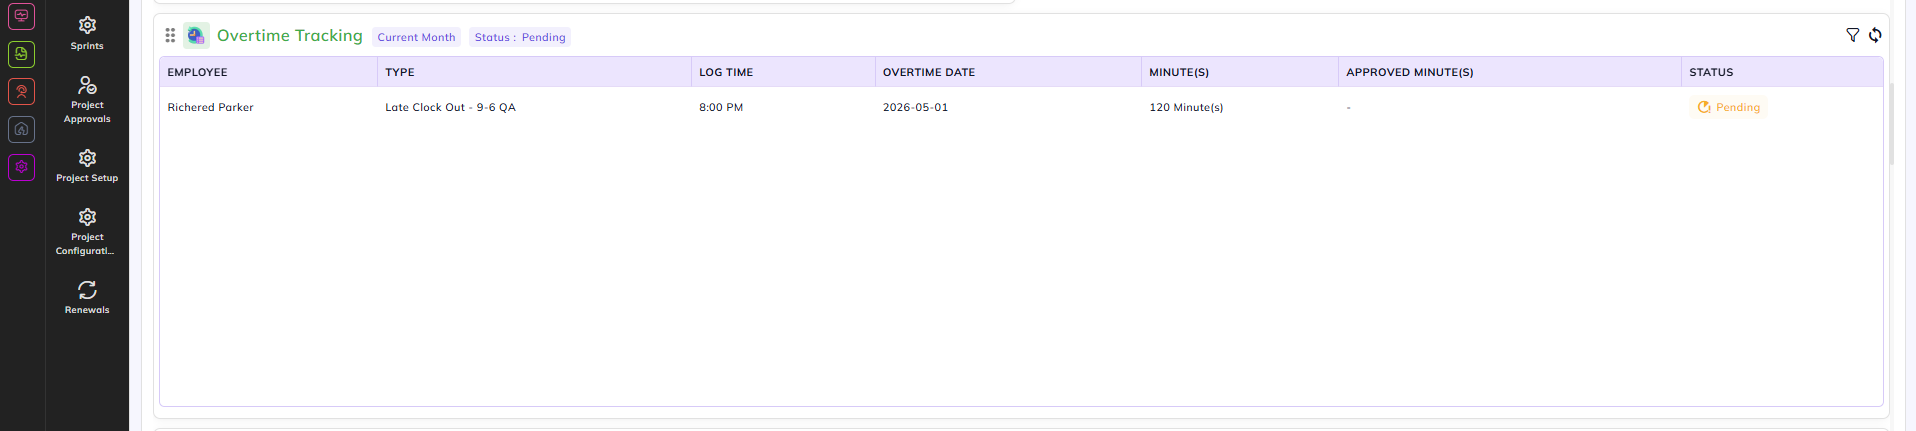Open Project Setup

tap(87, 166)
